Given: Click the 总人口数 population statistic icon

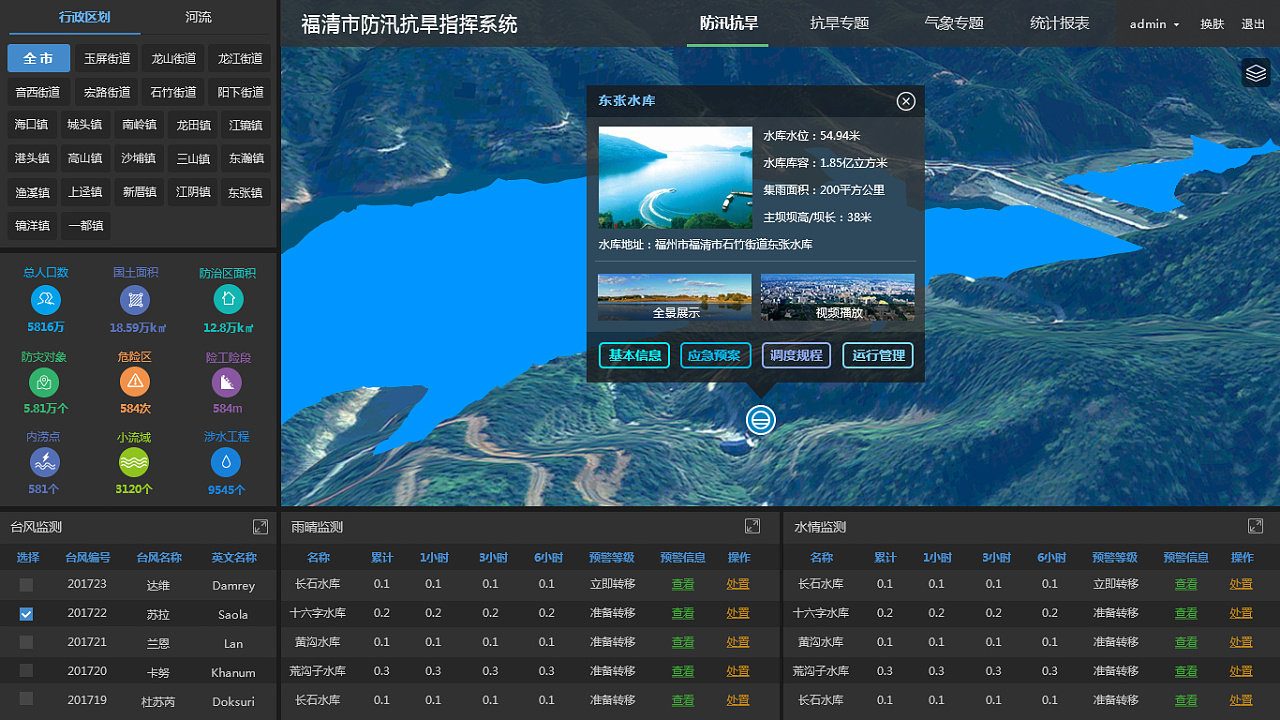Looking at the screenshot, I should click(46, 298).
